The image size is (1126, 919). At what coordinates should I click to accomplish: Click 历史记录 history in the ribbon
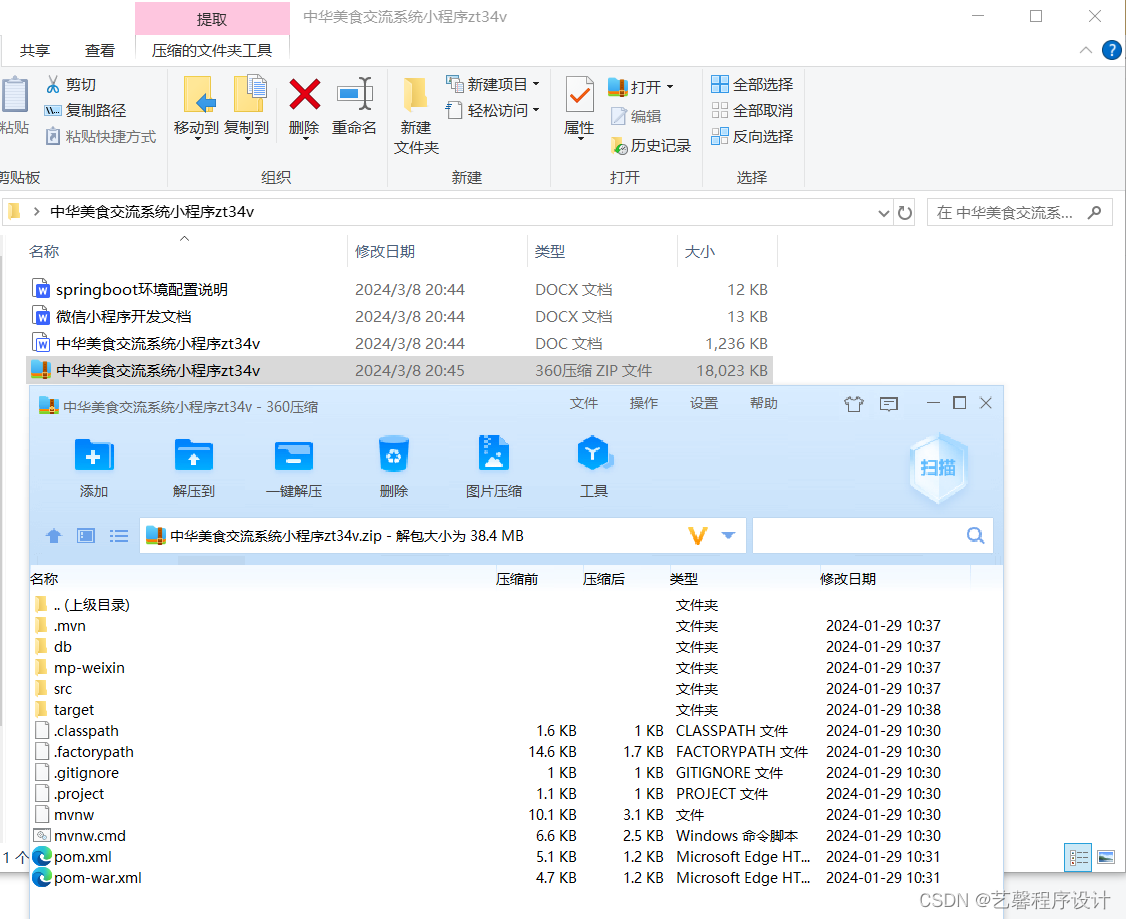[651, 146]
